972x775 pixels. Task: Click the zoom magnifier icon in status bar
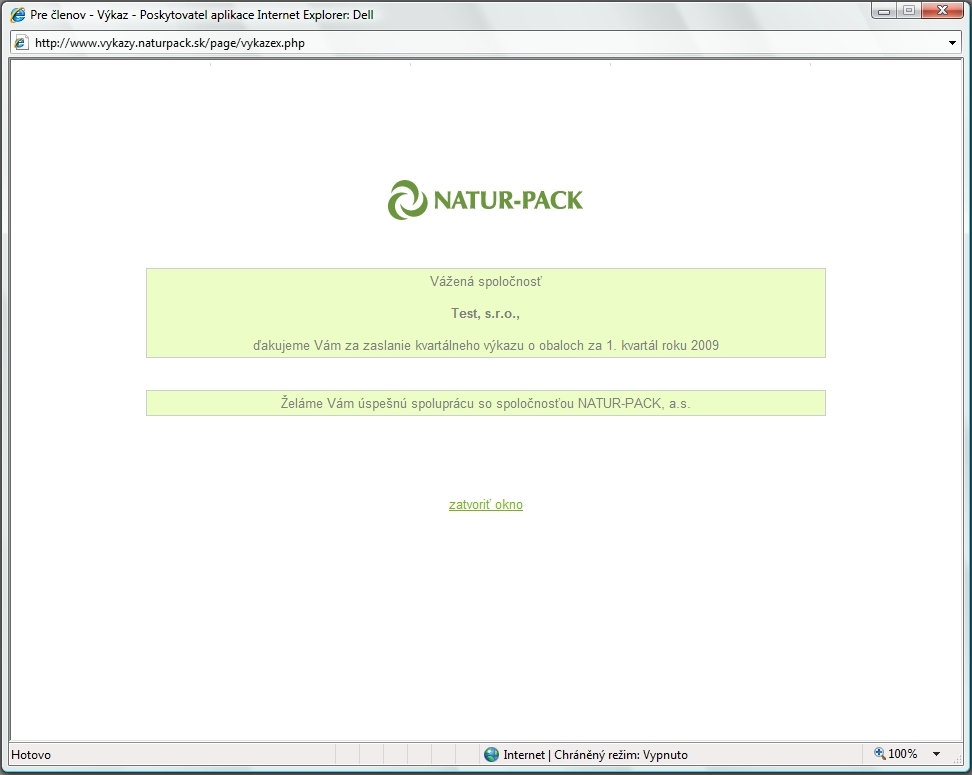(x=880, y=754)
